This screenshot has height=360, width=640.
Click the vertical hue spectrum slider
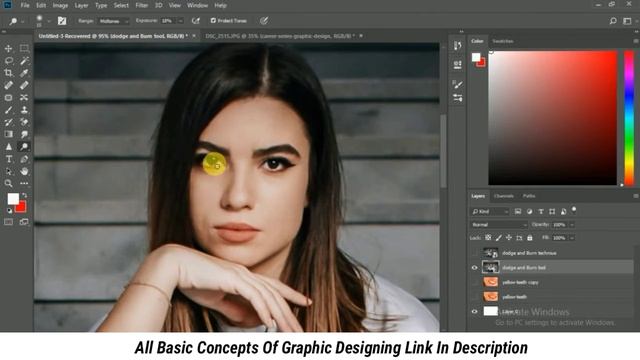[x=629, y=118]
